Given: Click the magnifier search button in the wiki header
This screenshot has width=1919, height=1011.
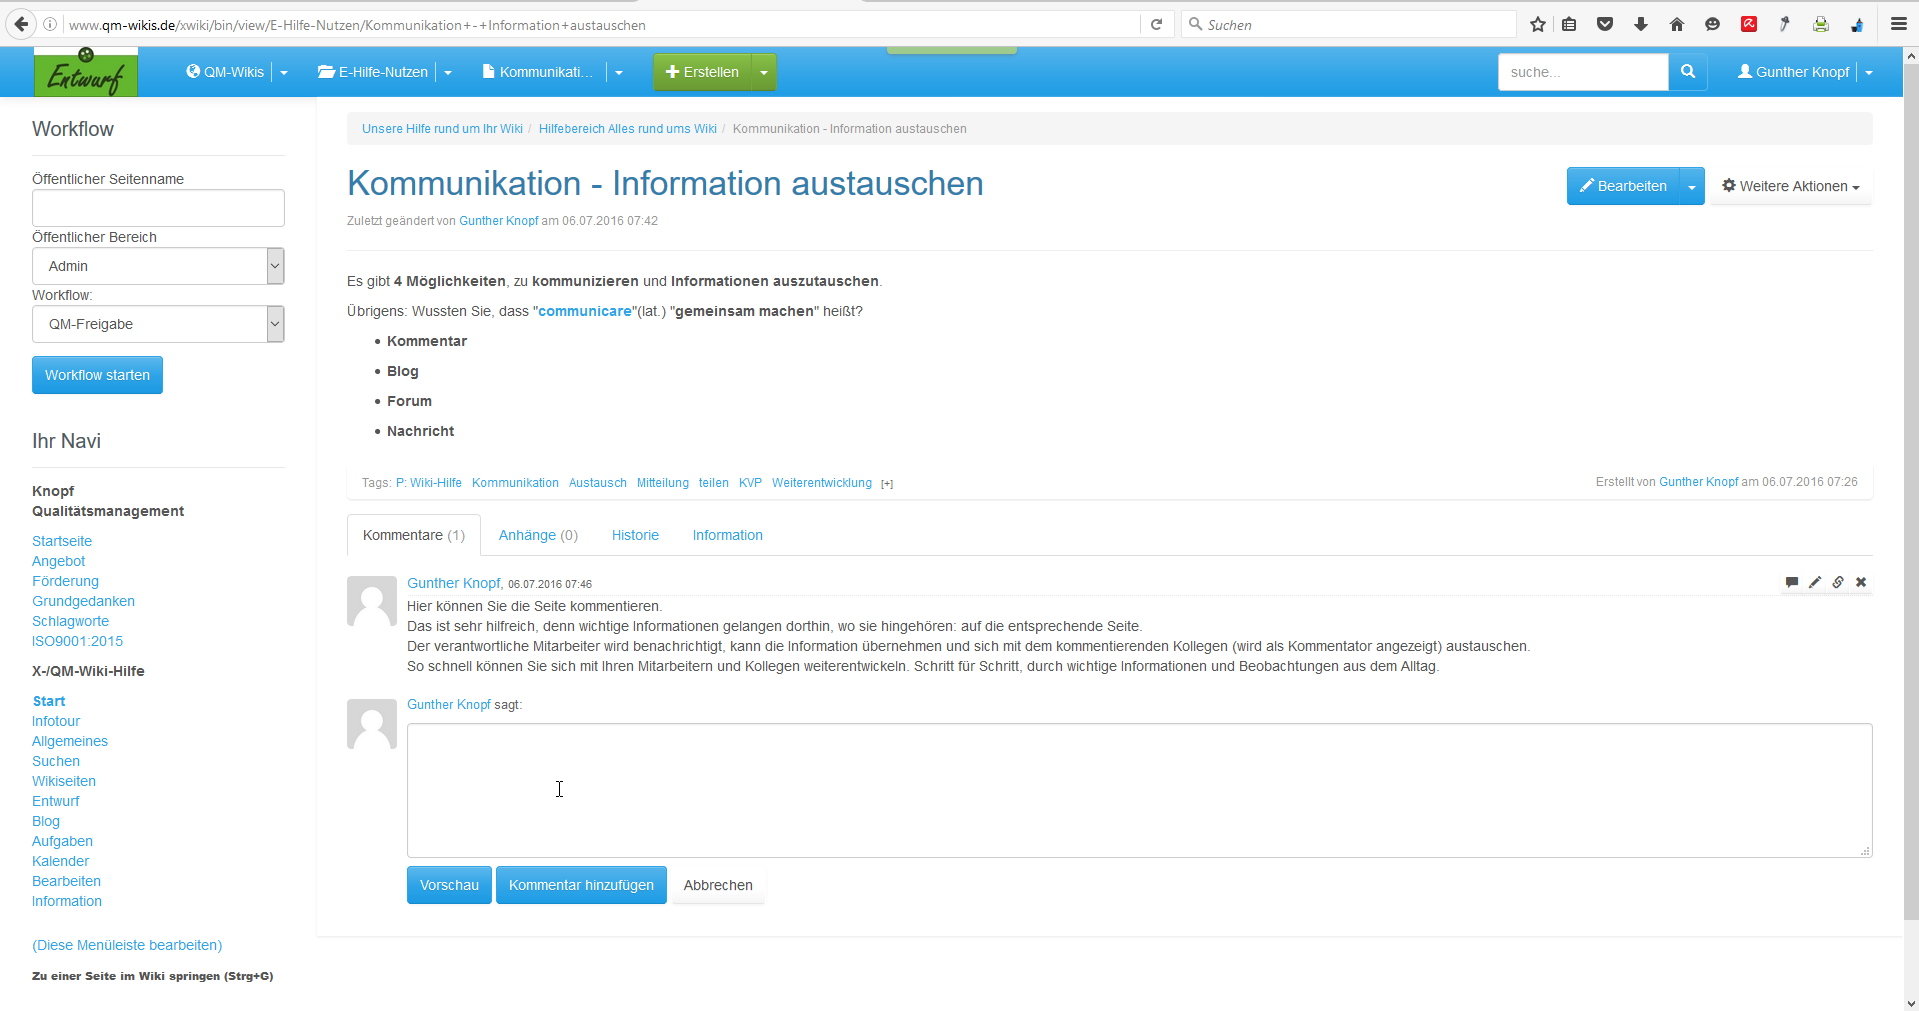Looking at the screenshot, I should (1688, 72).
